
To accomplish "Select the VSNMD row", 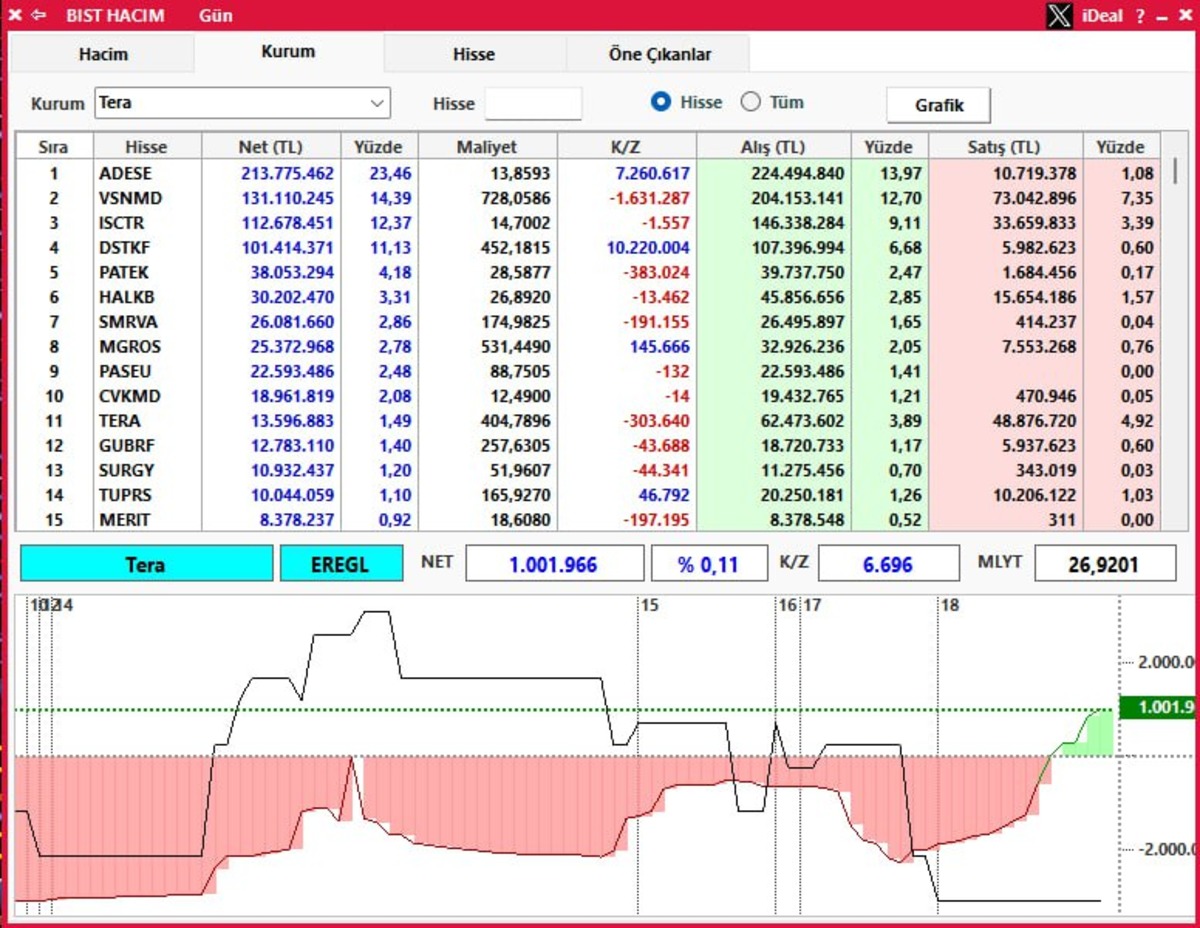I will pos(588,198).
